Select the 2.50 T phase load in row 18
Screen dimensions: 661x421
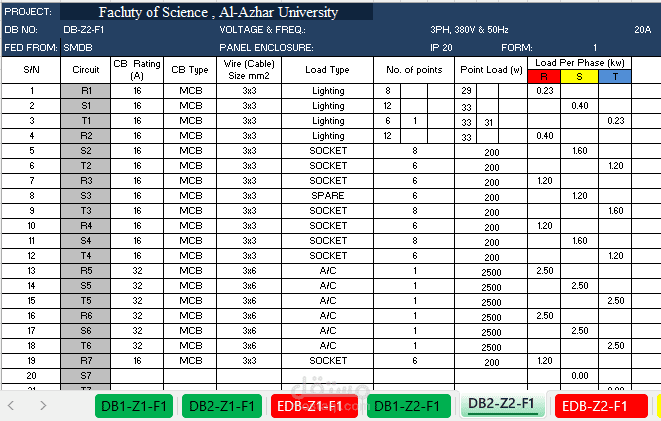[x=615, y=346]
